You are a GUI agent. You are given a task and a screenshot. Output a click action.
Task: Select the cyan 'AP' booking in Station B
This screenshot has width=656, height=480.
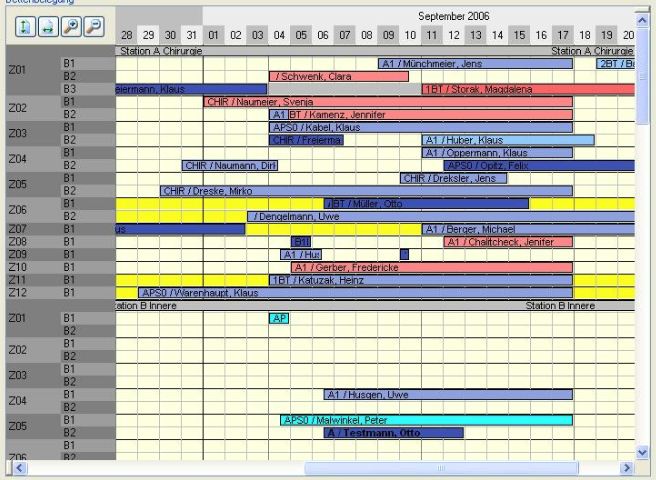point(279,318)
